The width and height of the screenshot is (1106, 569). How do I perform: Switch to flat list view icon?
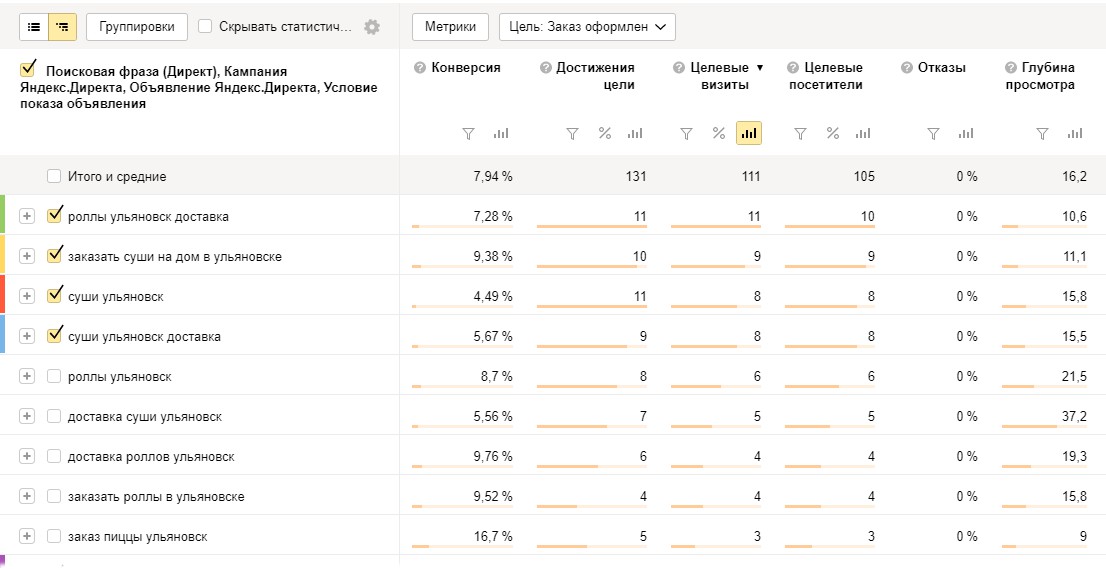click(34, 27)
